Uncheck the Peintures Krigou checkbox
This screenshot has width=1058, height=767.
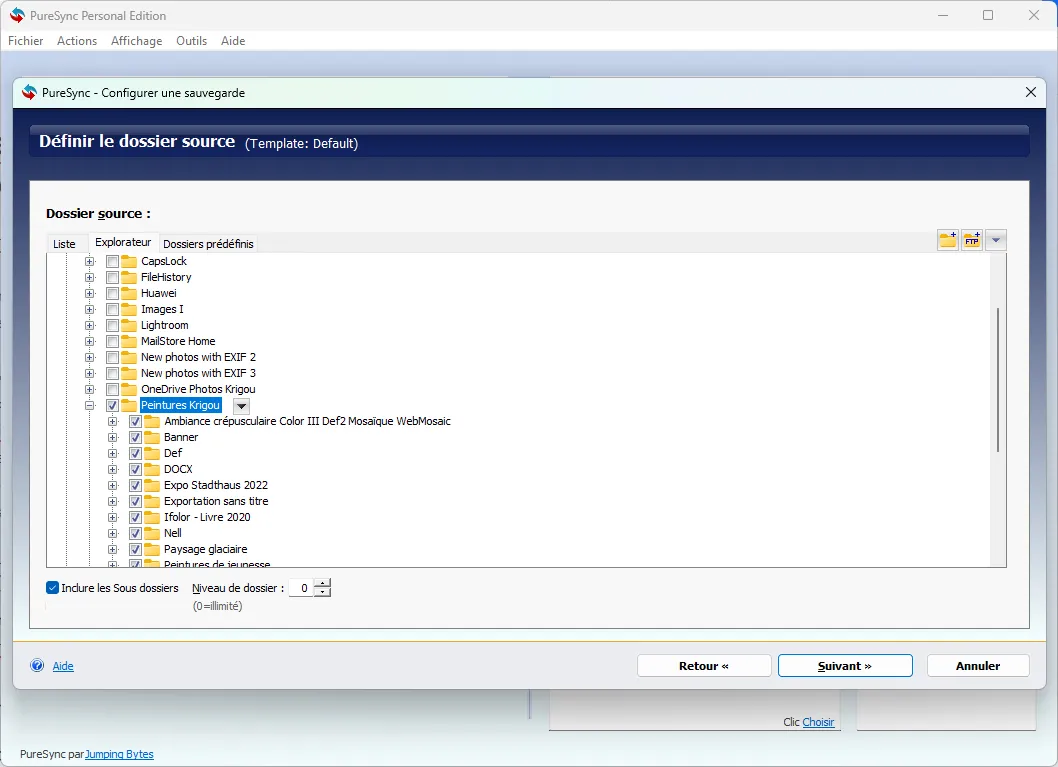tap(112, 405)
